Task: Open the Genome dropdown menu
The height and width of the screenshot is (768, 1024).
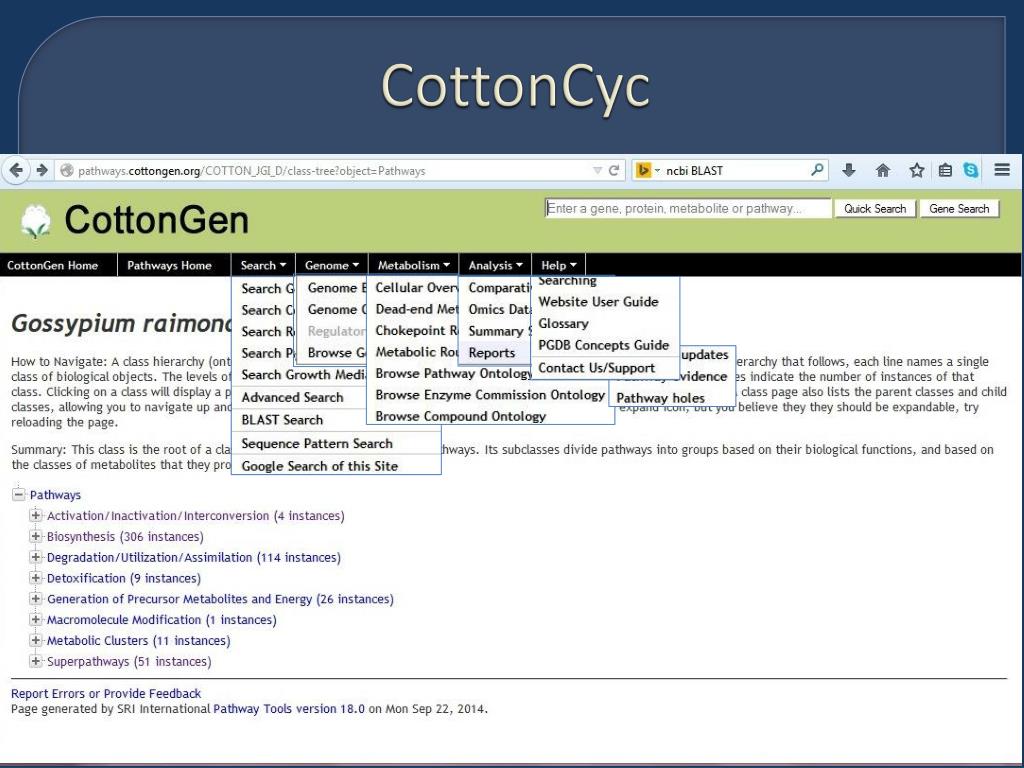Action: coord(332,265)
